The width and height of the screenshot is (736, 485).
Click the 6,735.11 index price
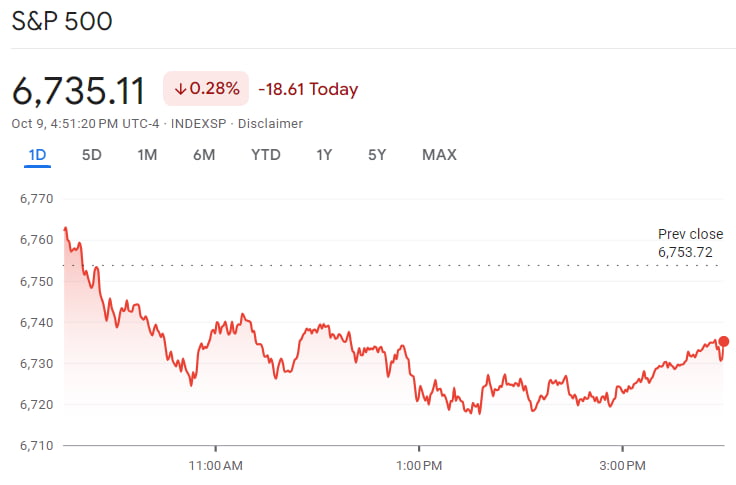[x=79, y=90]
